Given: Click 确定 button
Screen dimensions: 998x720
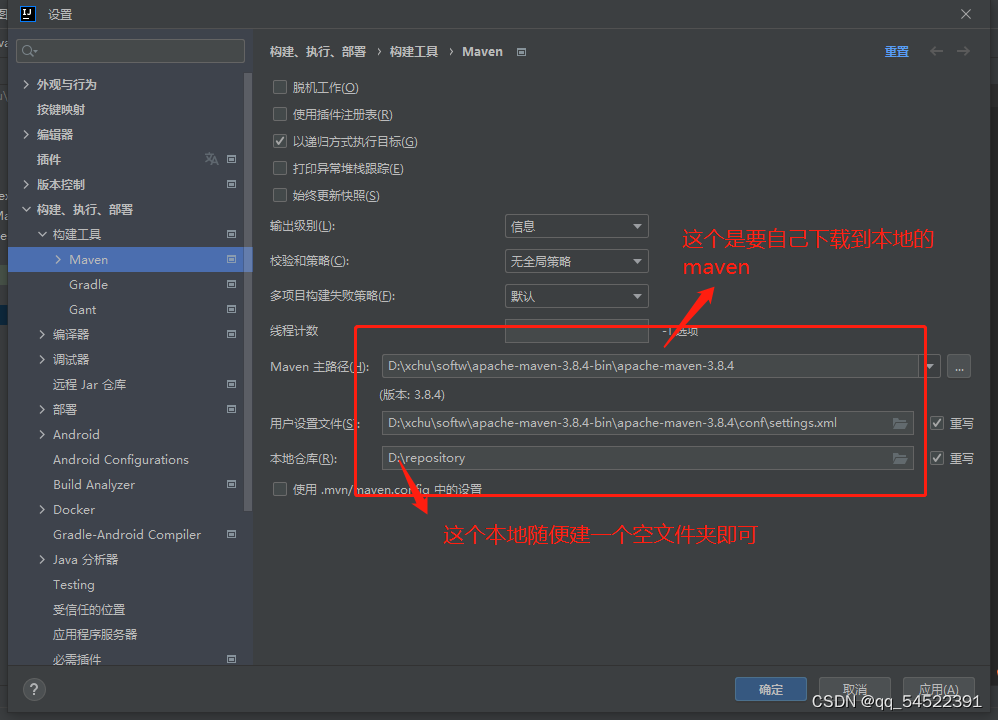Looking at the screenshot, I should 771,689.
